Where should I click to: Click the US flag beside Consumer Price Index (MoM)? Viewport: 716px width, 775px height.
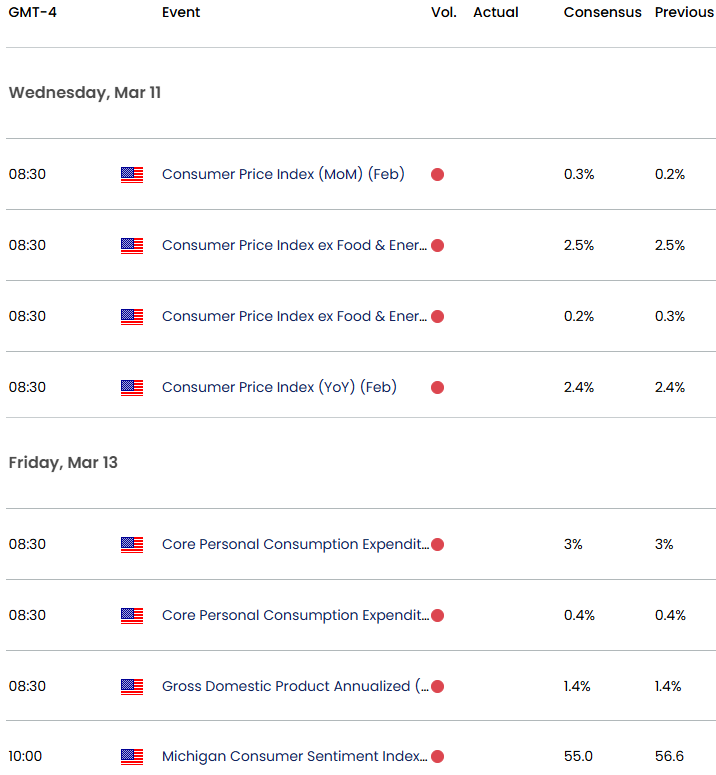point(132,175)
